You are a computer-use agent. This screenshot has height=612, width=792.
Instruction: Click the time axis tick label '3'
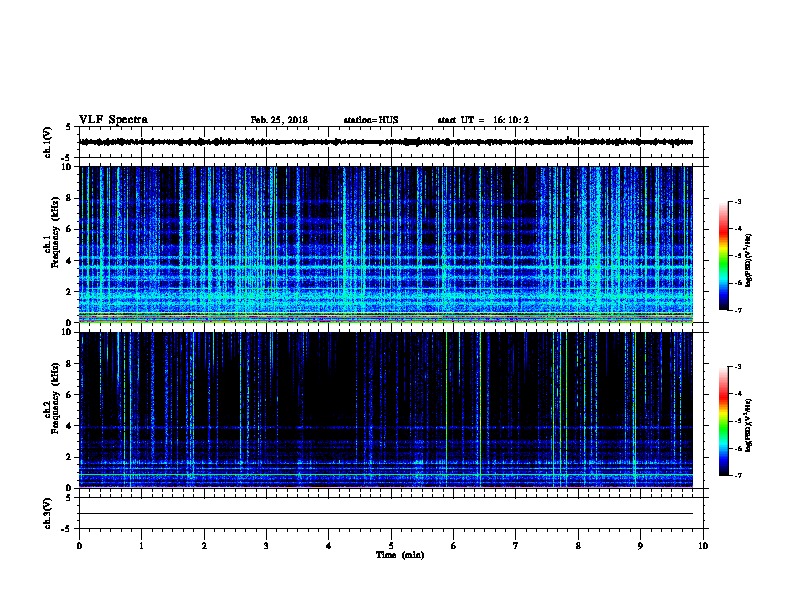click(x=266, y=546)
